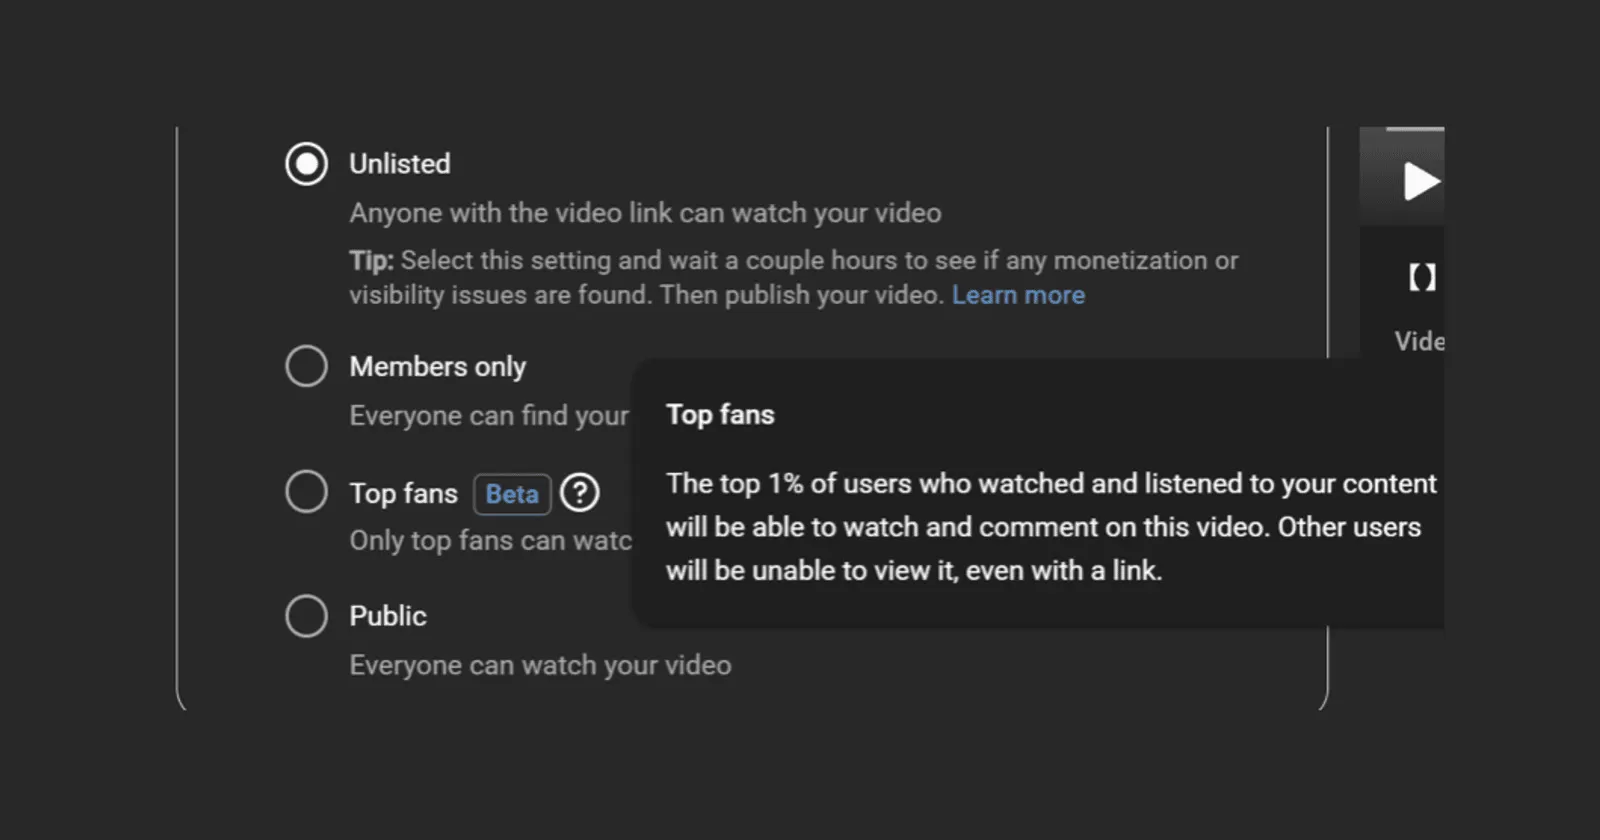Click the Tip text about monetization
This screenshot has width=1600, height=840.
[x=794, y=278]
